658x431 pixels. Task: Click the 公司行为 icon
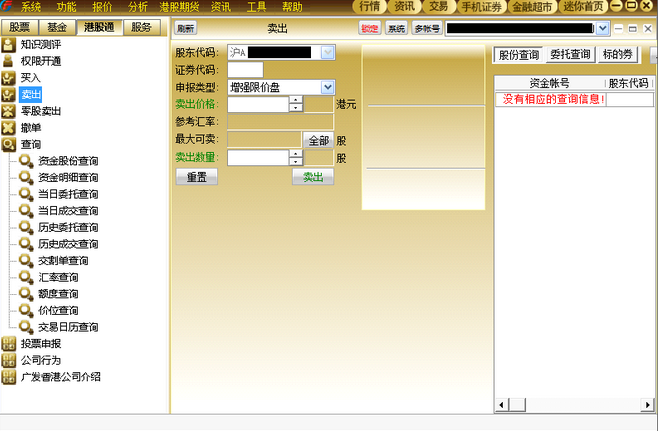pos(8,360)
